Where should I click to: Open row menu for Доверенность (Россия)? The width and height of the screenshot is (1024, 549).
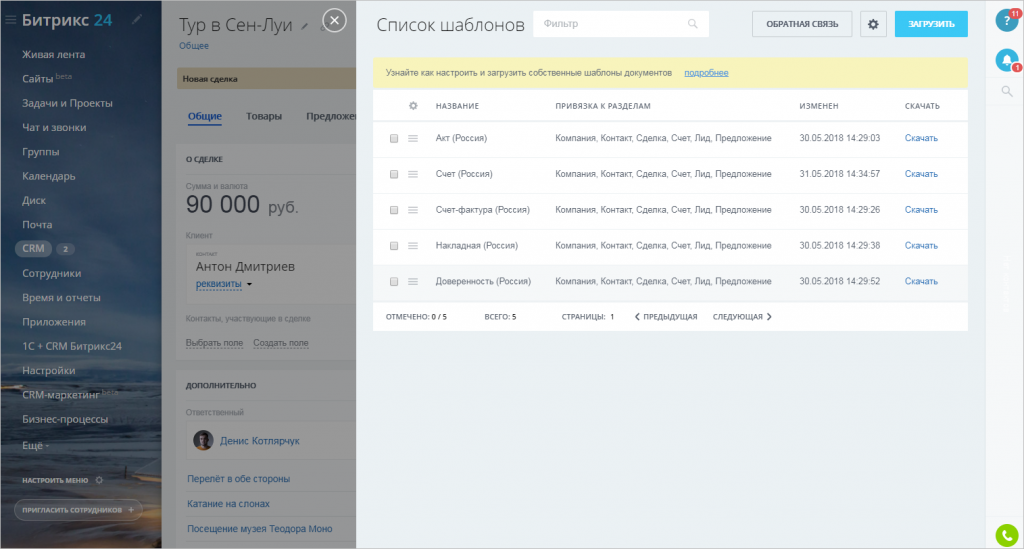tap(413, 282)
